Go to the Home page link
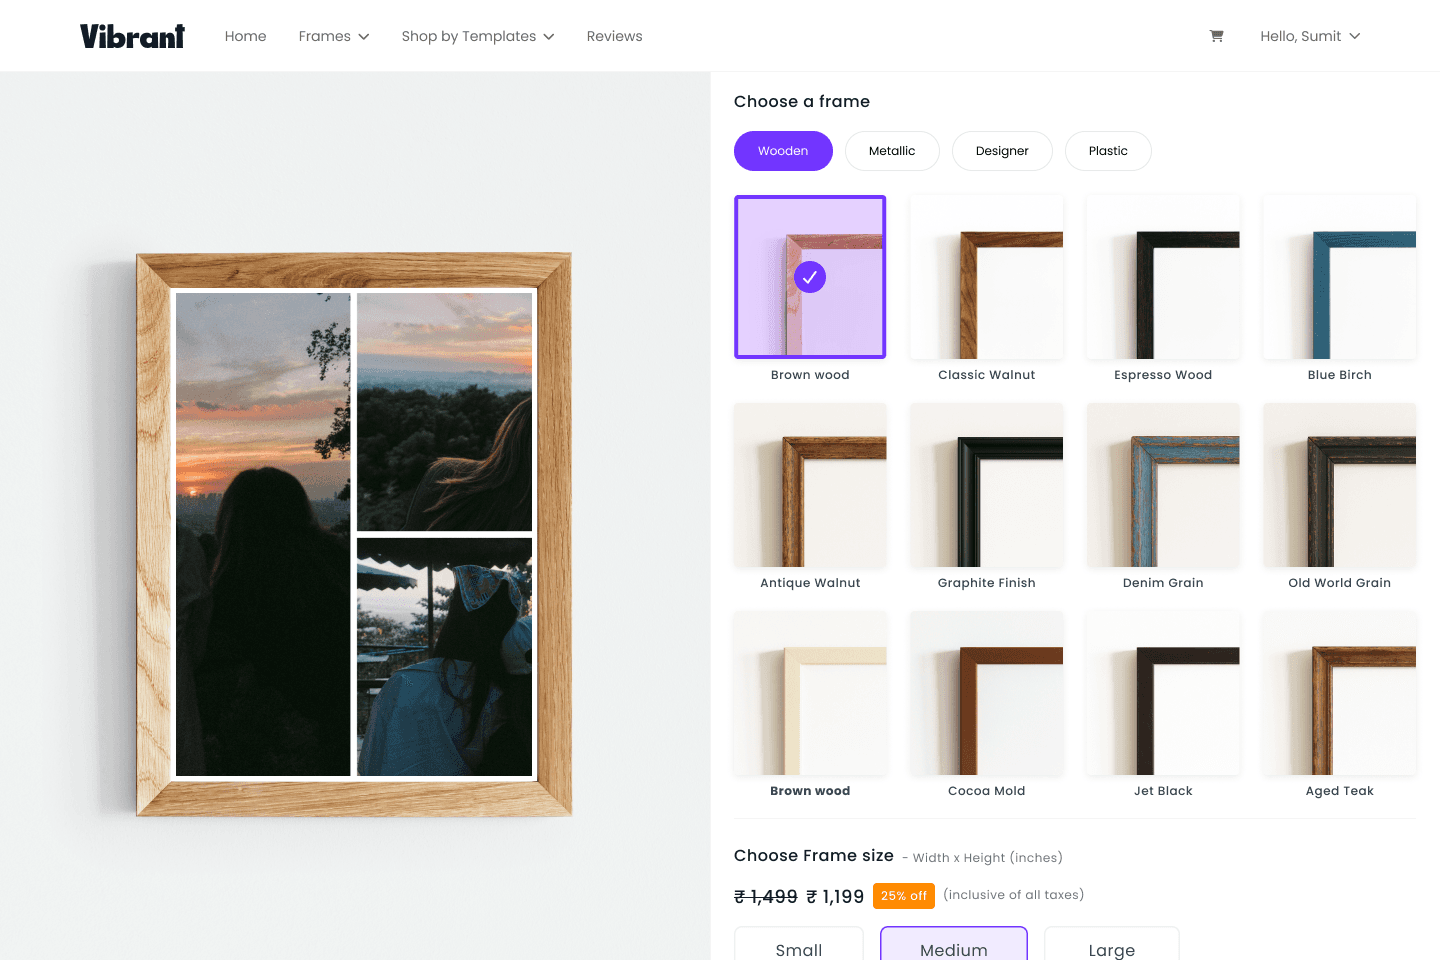 (x=245, y=36)
